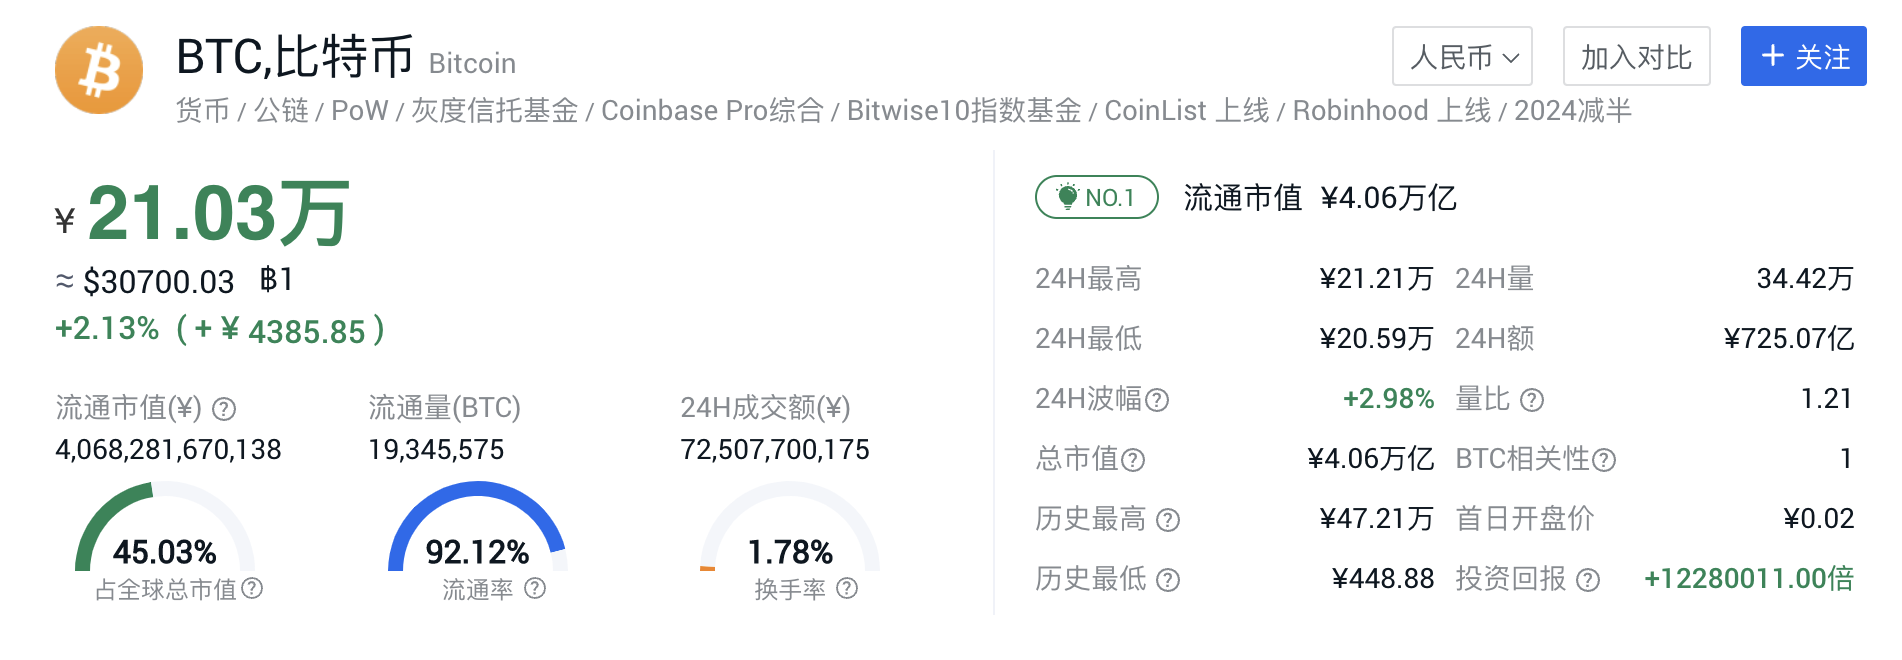Click the NO.1 rank badge
1902x660 pixels.
(x=1096, y=198)
